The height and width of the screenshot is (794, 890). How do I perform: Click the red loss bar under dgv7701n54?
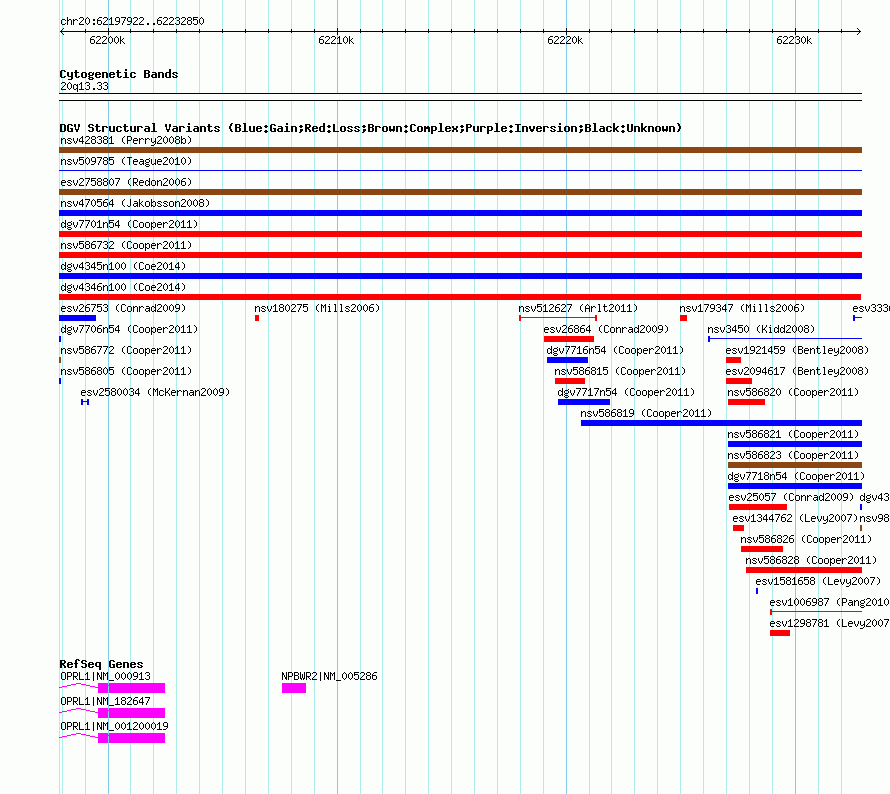tap(460, 234)
